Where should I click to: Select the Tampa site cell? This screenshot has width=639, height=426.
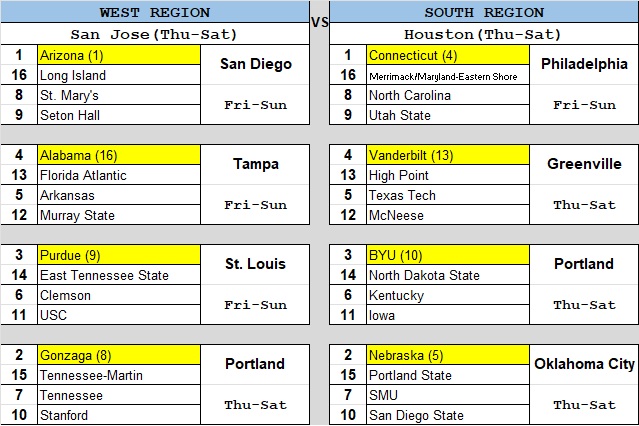tap(255, 164)
